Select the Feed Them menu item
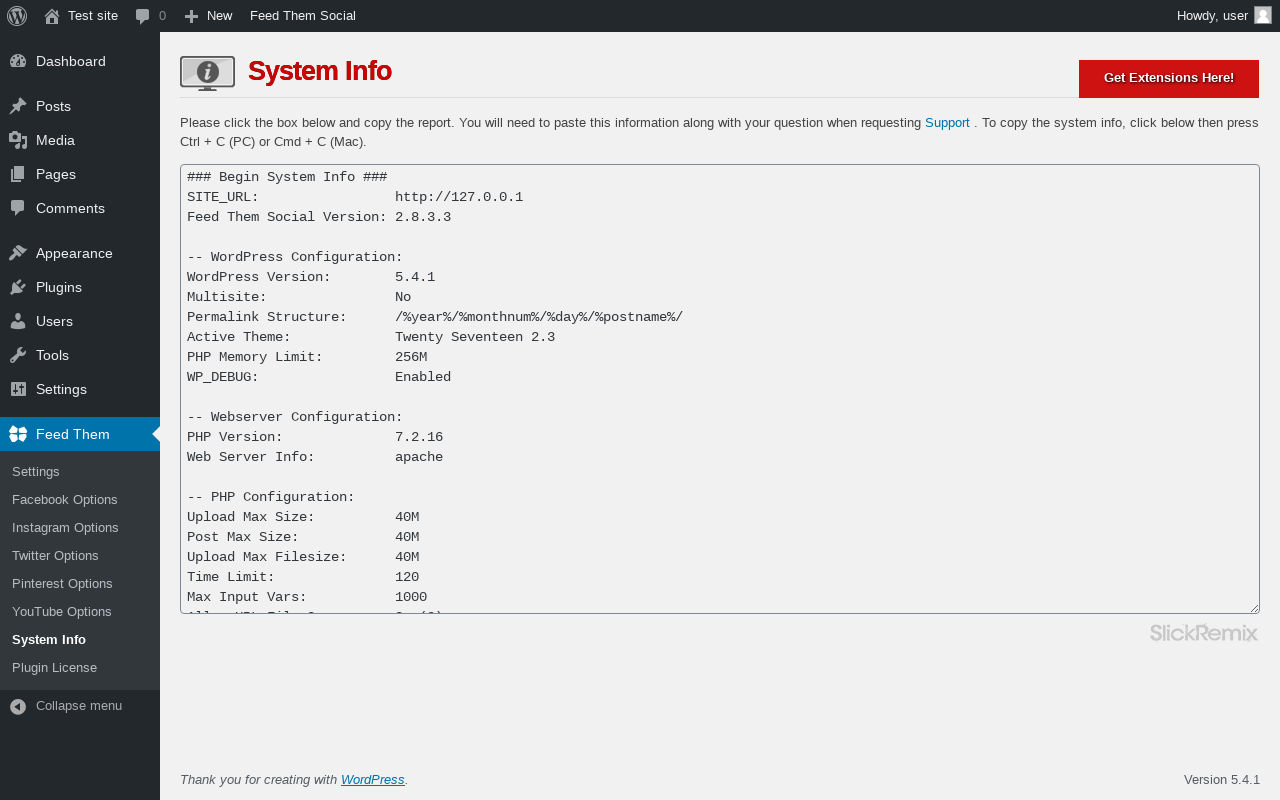 pos(80,434)
